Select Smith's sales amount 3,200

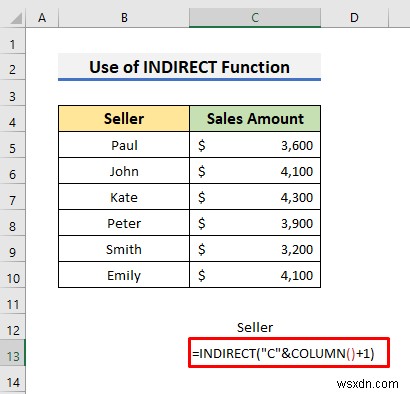click(255, 249)
